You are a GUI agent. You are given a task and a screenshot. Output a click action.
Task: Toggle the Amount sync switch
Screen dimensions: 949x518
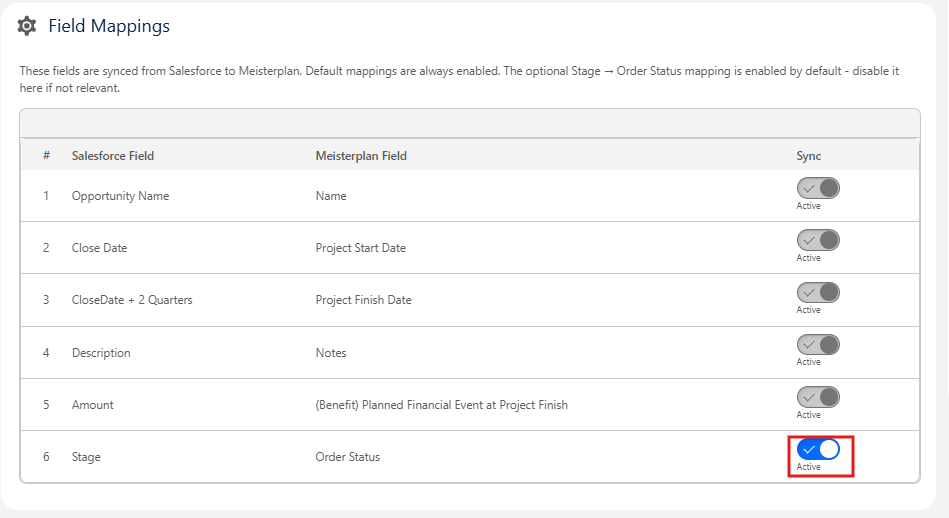(x=818, y=397)
